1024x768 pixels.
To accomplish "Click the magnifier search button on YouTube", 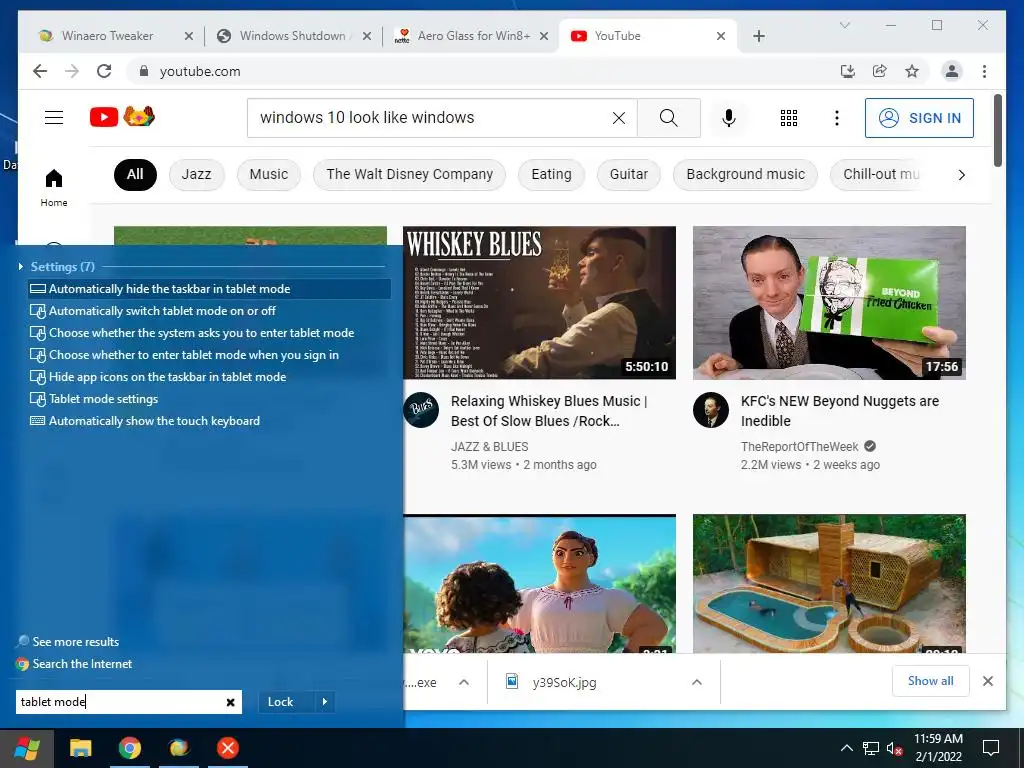I will pyautogui.click(x=669, y=118).
